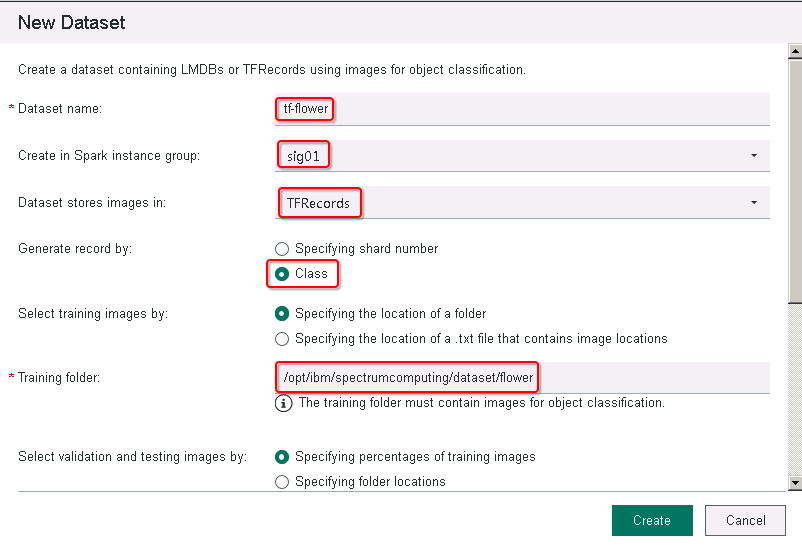The height and width of the screenshot is (550, 802).
Task: Click the scrollbar up arrow
Action: pos(795,51)
